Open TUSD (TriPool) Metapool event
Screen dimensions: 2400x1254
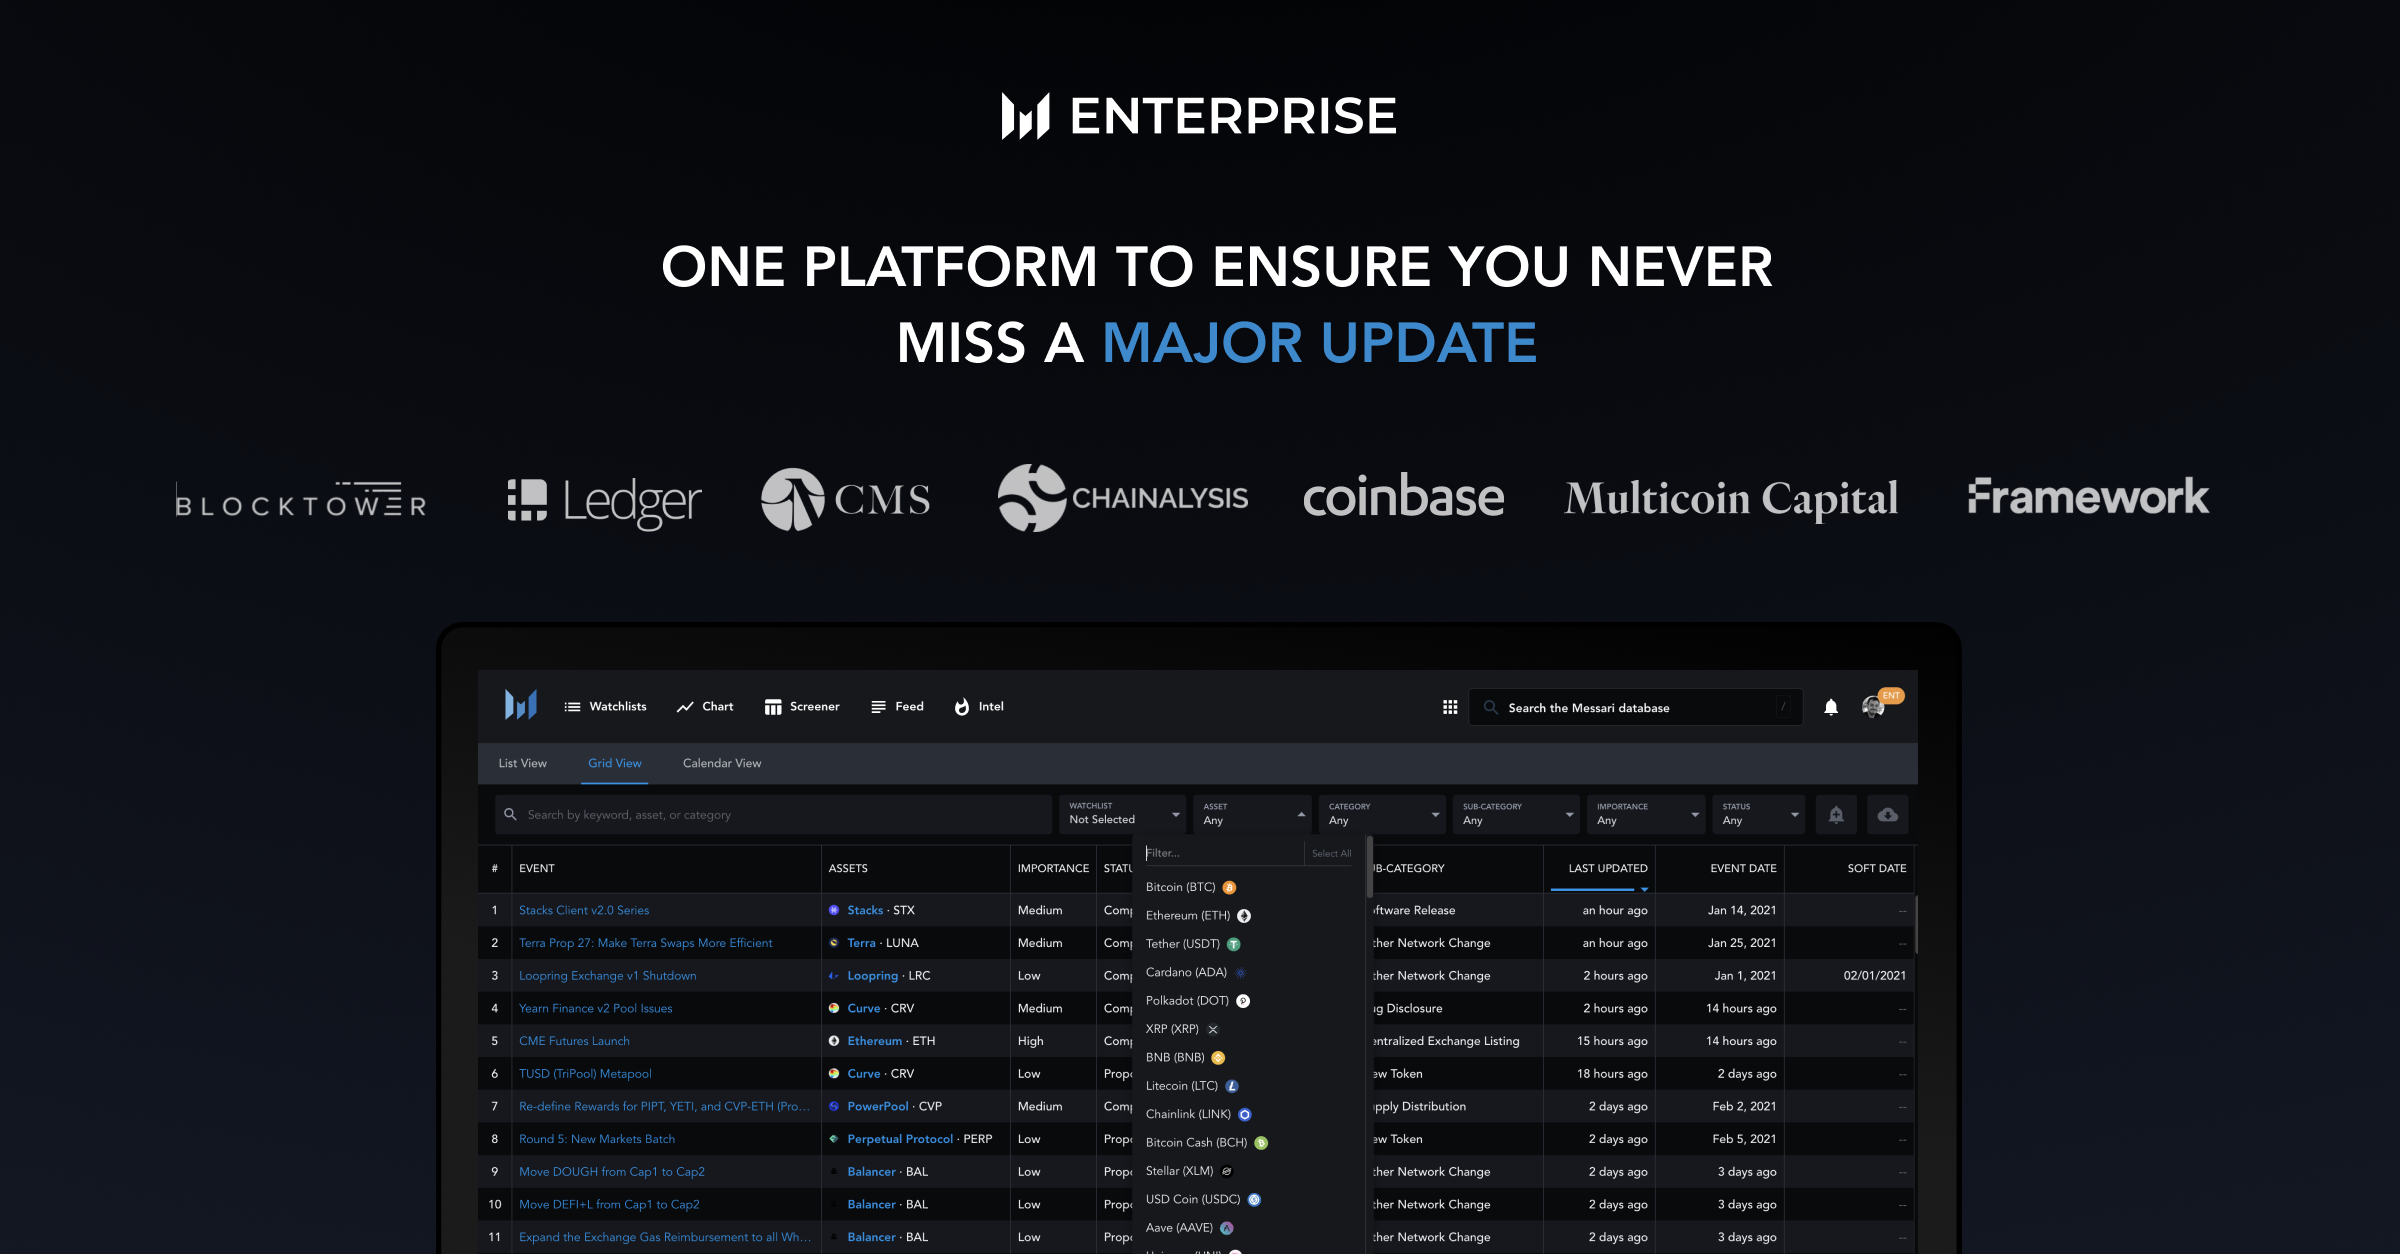(585, 1073)
